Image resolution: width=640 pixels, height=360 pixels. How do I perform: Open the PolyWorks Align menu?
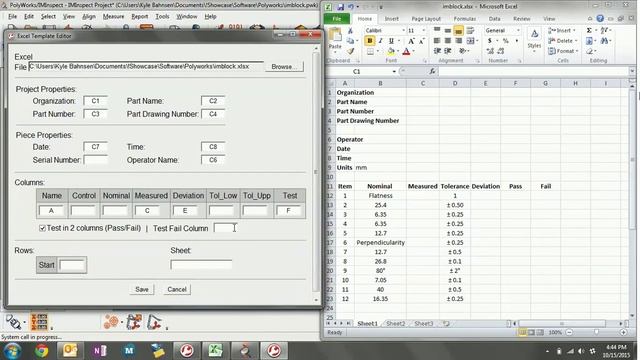(x=89, y=16)
